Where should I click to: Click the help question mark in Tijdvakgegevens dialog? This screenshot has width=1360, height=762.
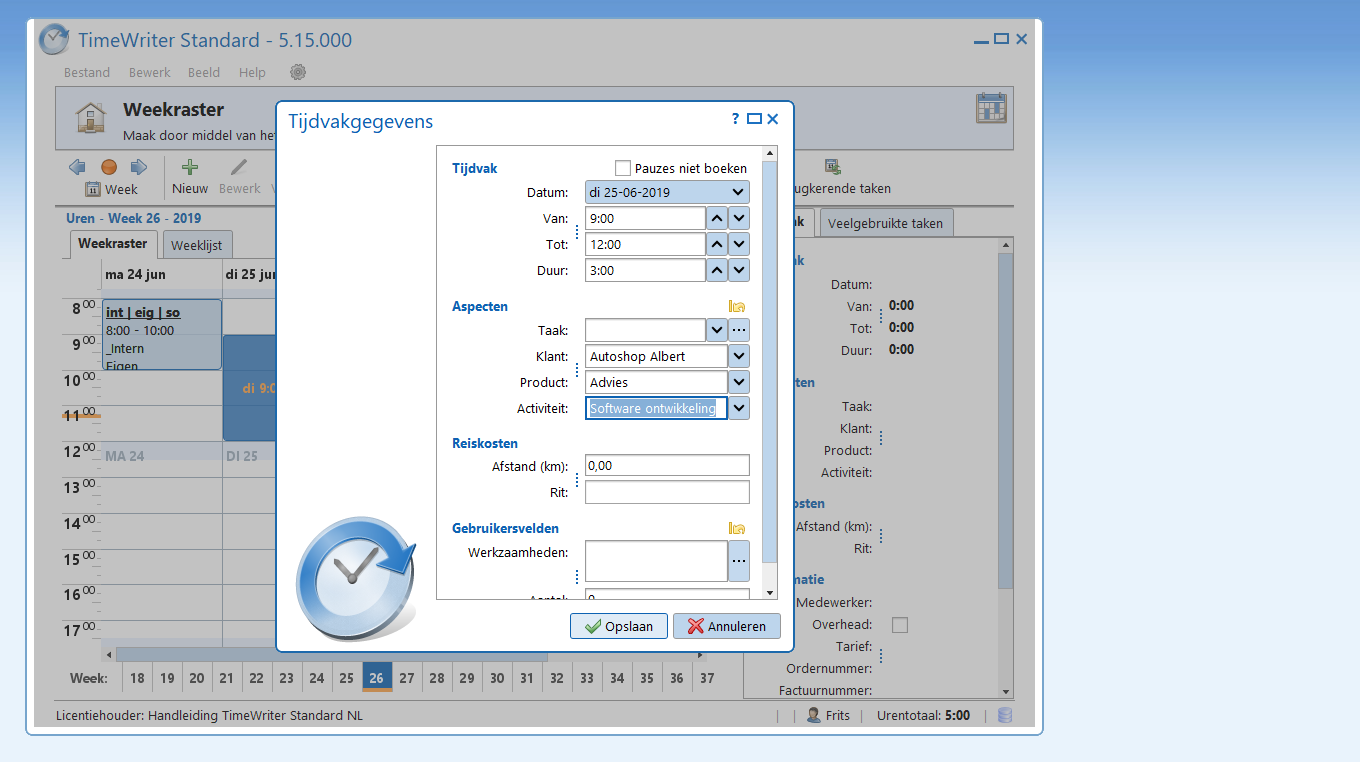coord(736,118)
